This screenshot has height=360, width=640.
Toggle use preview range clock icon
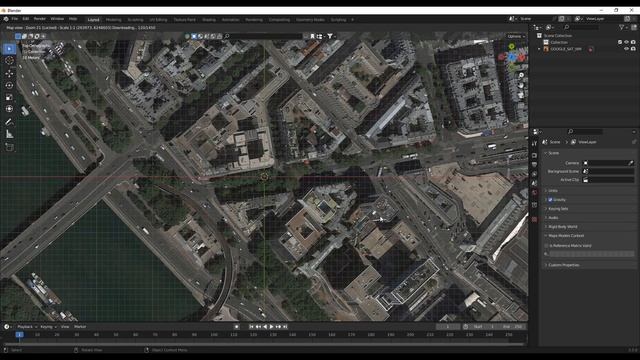pos(466,327)
